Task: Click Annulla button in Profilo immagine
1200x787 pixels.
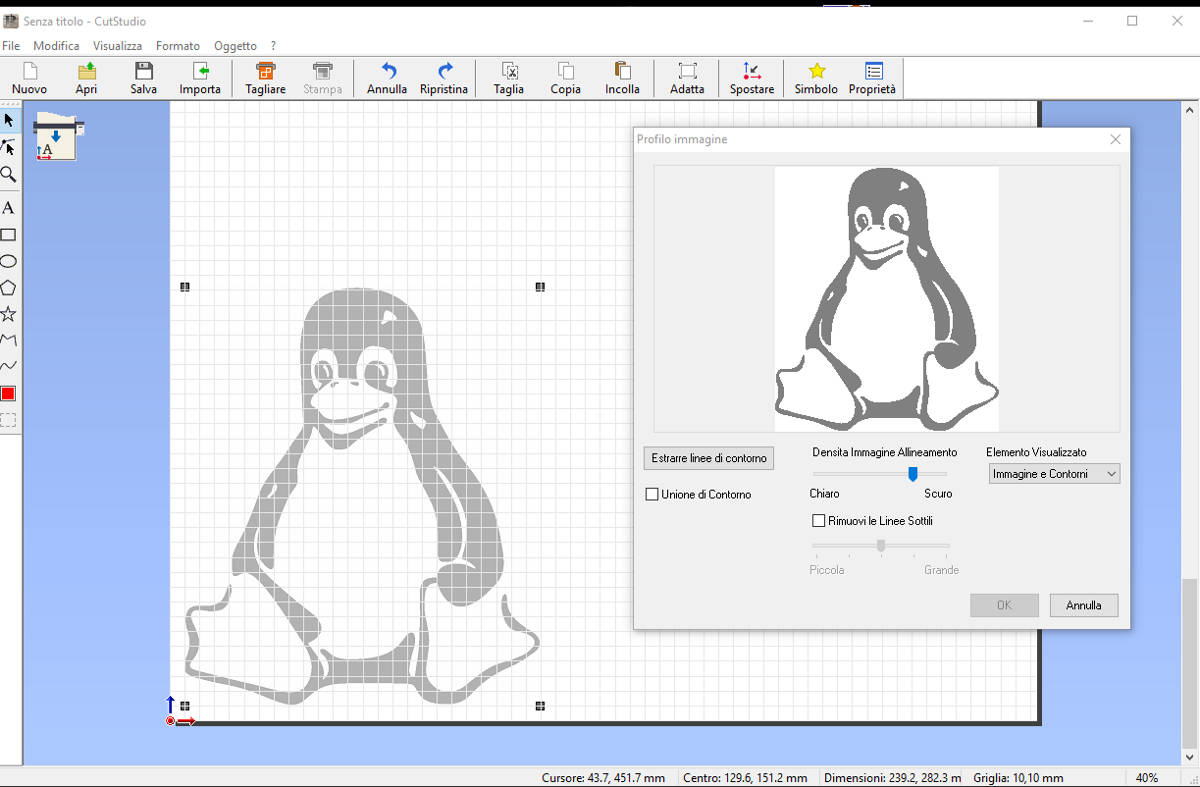Action: click(x=1084, y=605)
